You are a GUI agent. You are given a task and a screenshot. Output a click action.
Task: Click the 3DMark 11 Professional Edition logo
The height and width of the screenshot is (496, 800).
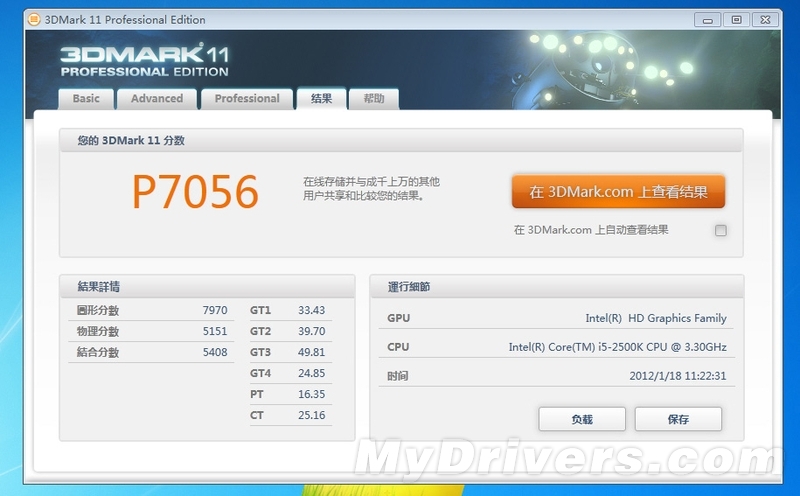144,60
